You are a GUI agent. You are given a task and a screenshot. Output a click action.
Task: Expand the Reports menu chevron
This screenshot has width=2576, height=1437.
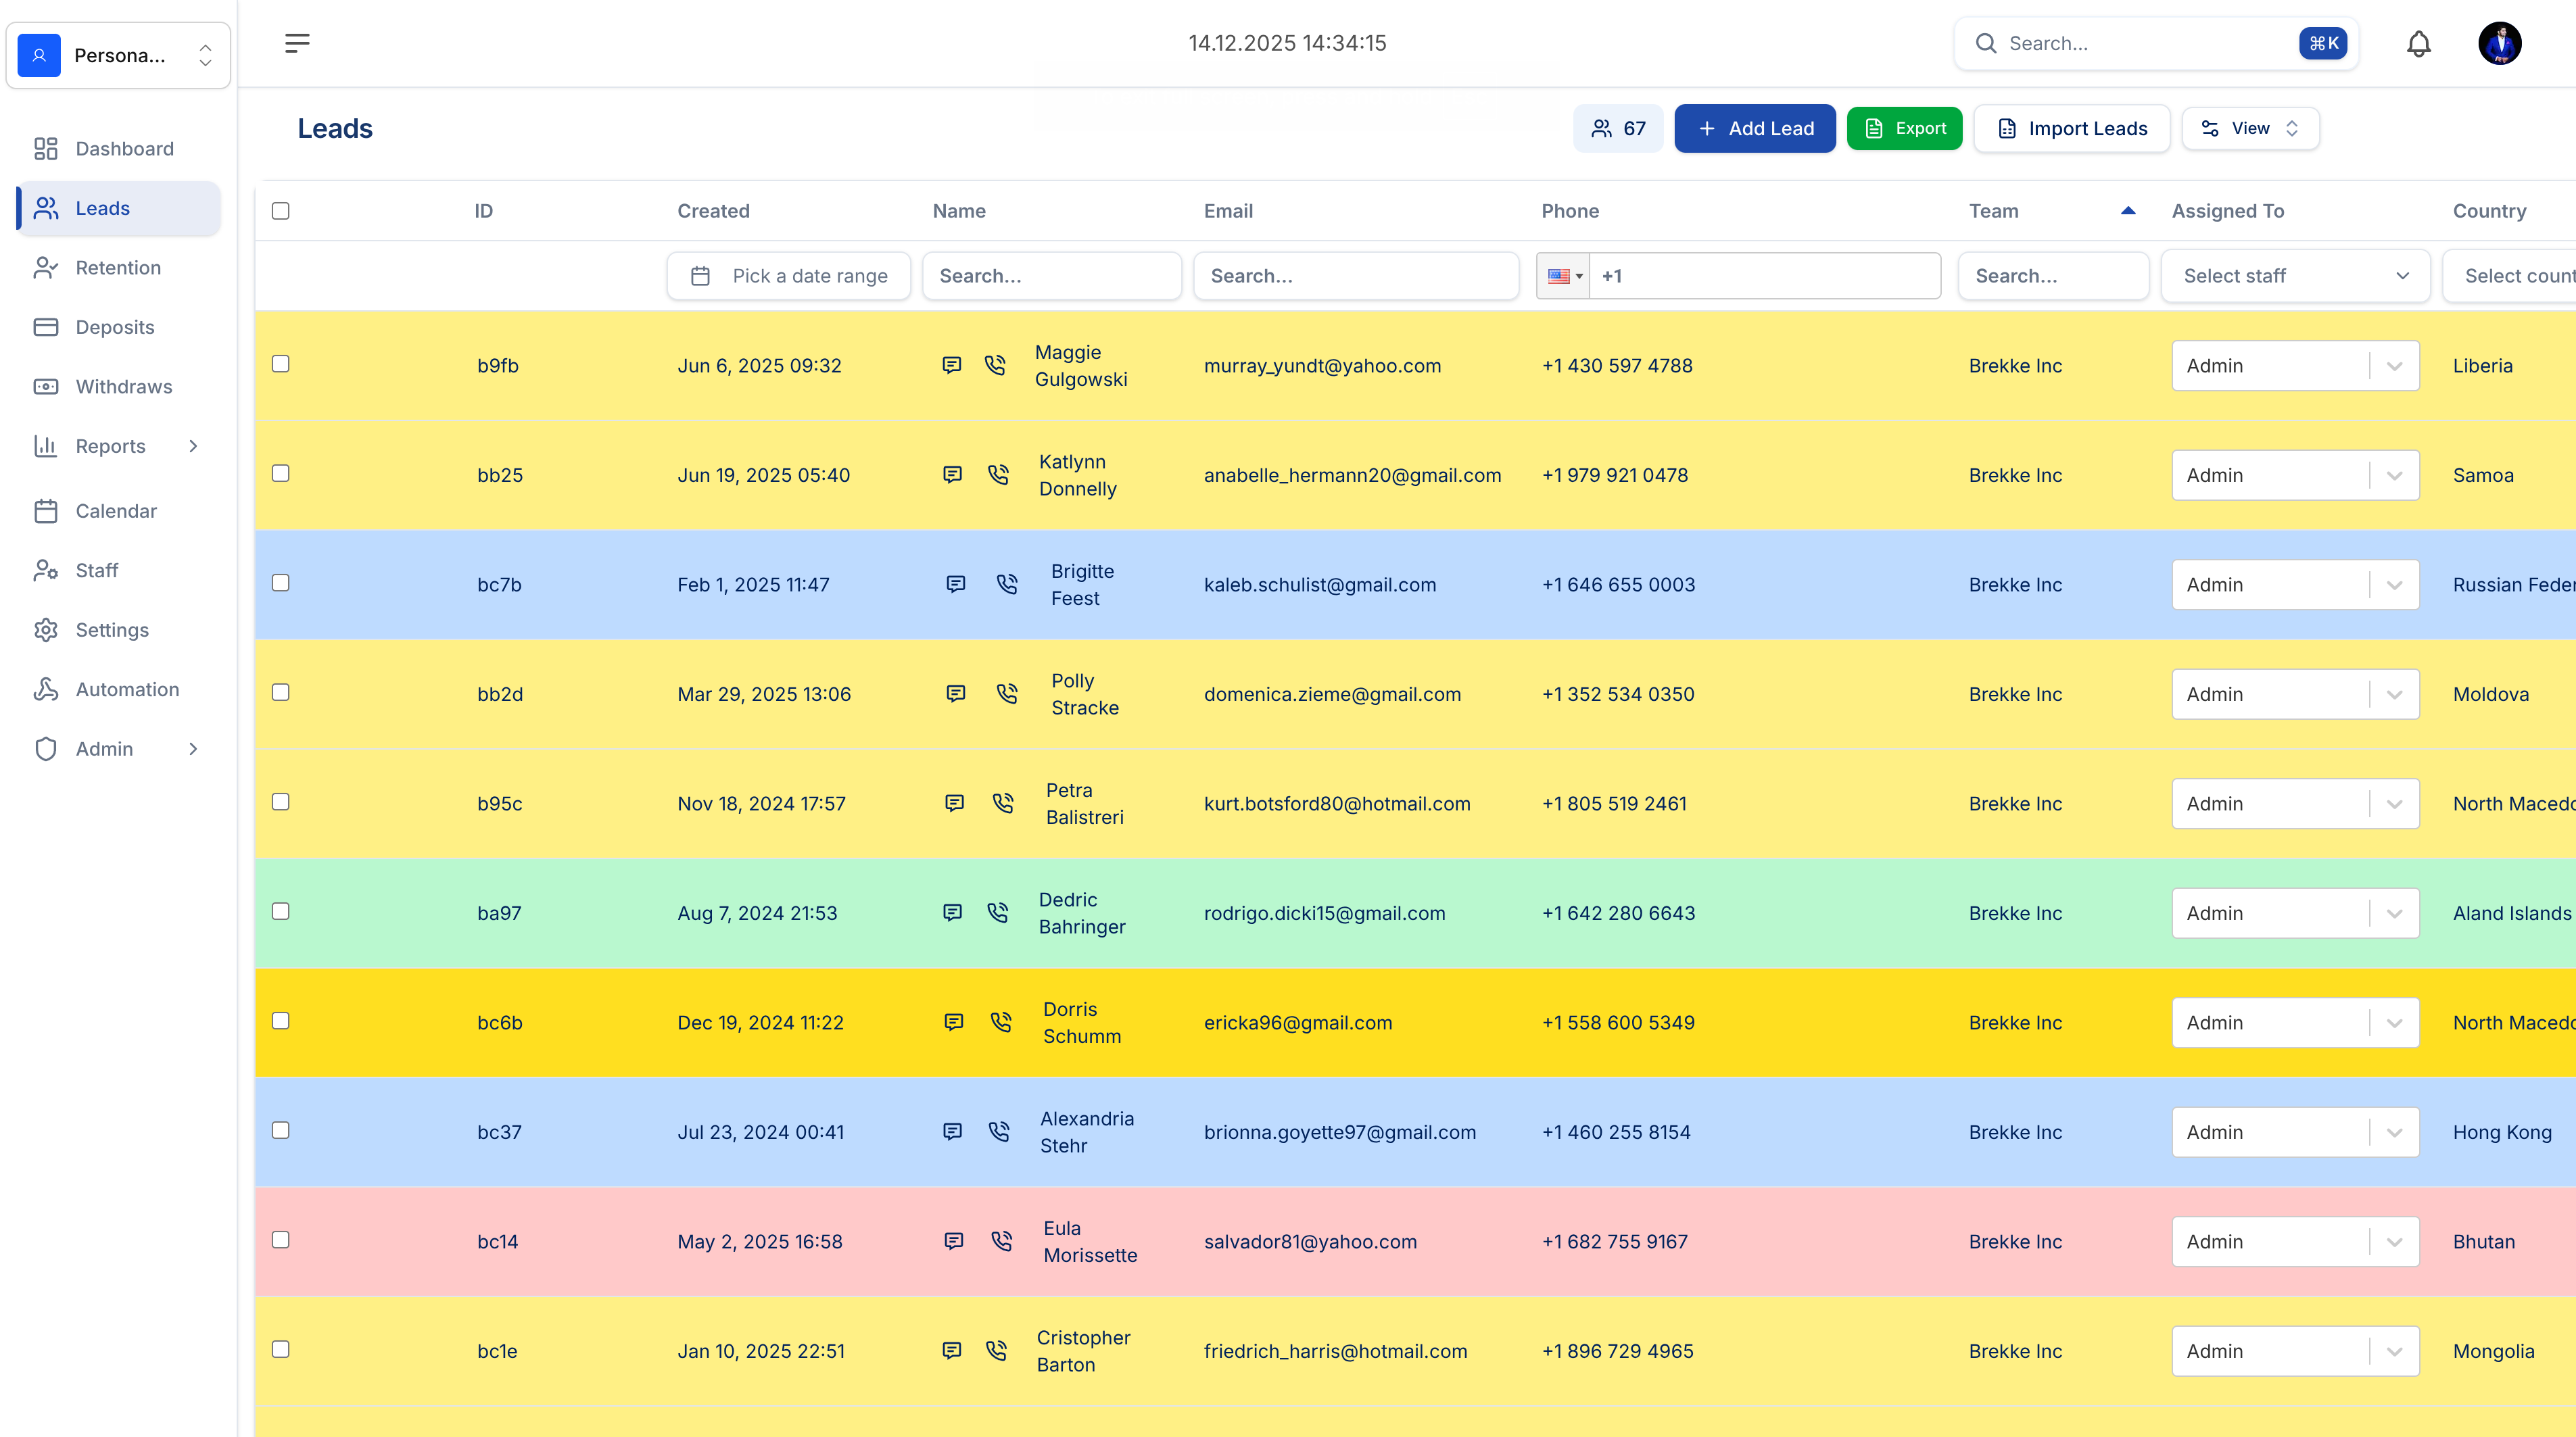point(193,446)
